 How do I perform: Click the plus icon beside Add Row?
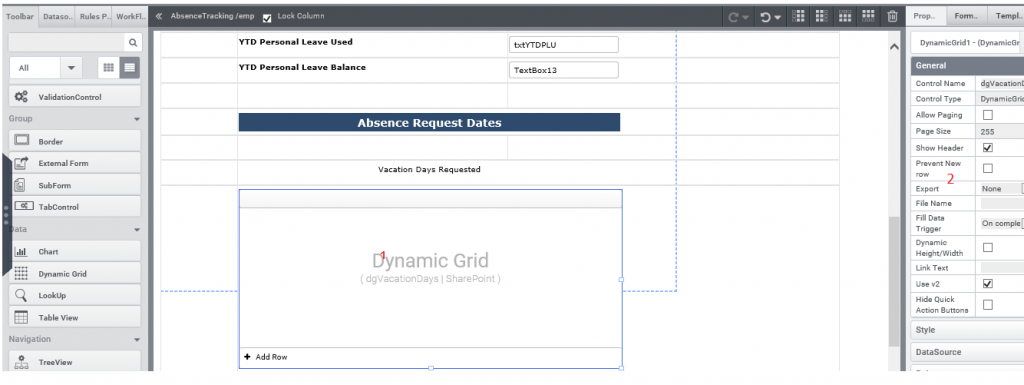click(x=248, y=357)
